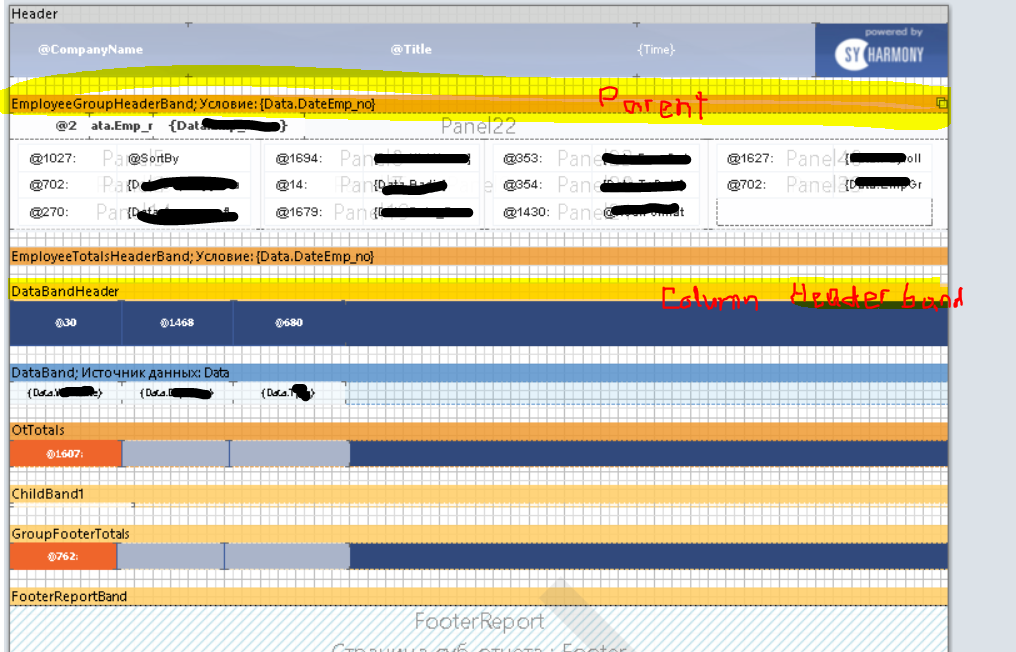Select the @30 column header cell

65,322
